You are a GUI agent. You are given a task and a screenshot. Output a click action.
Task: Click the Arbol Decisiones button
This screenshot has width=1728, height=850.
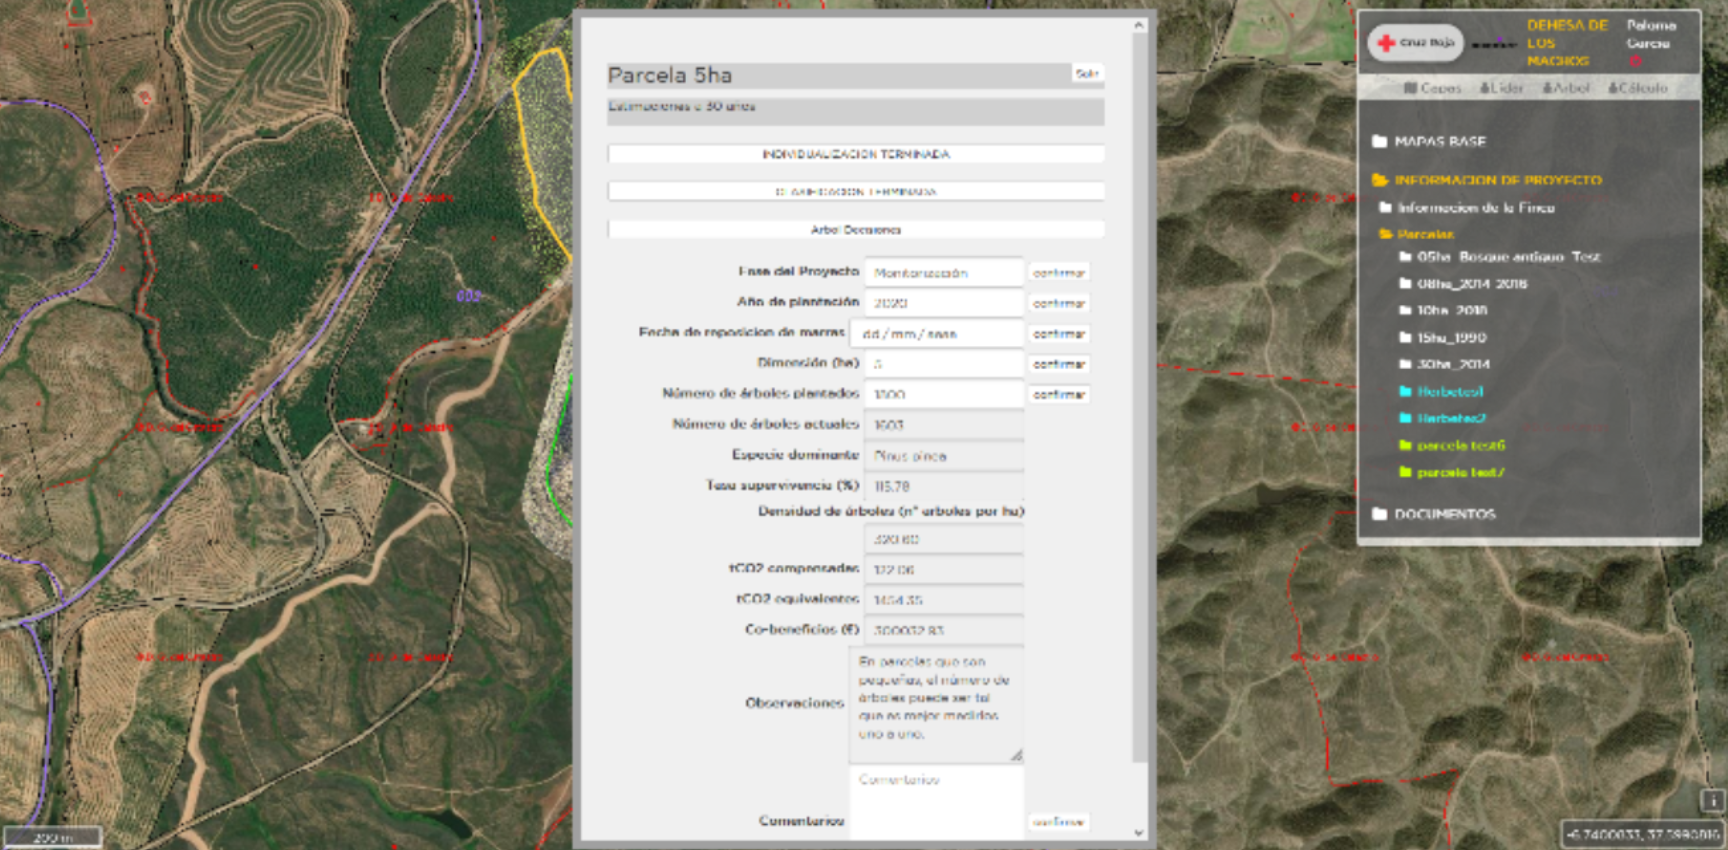click(x=855, y=230)
